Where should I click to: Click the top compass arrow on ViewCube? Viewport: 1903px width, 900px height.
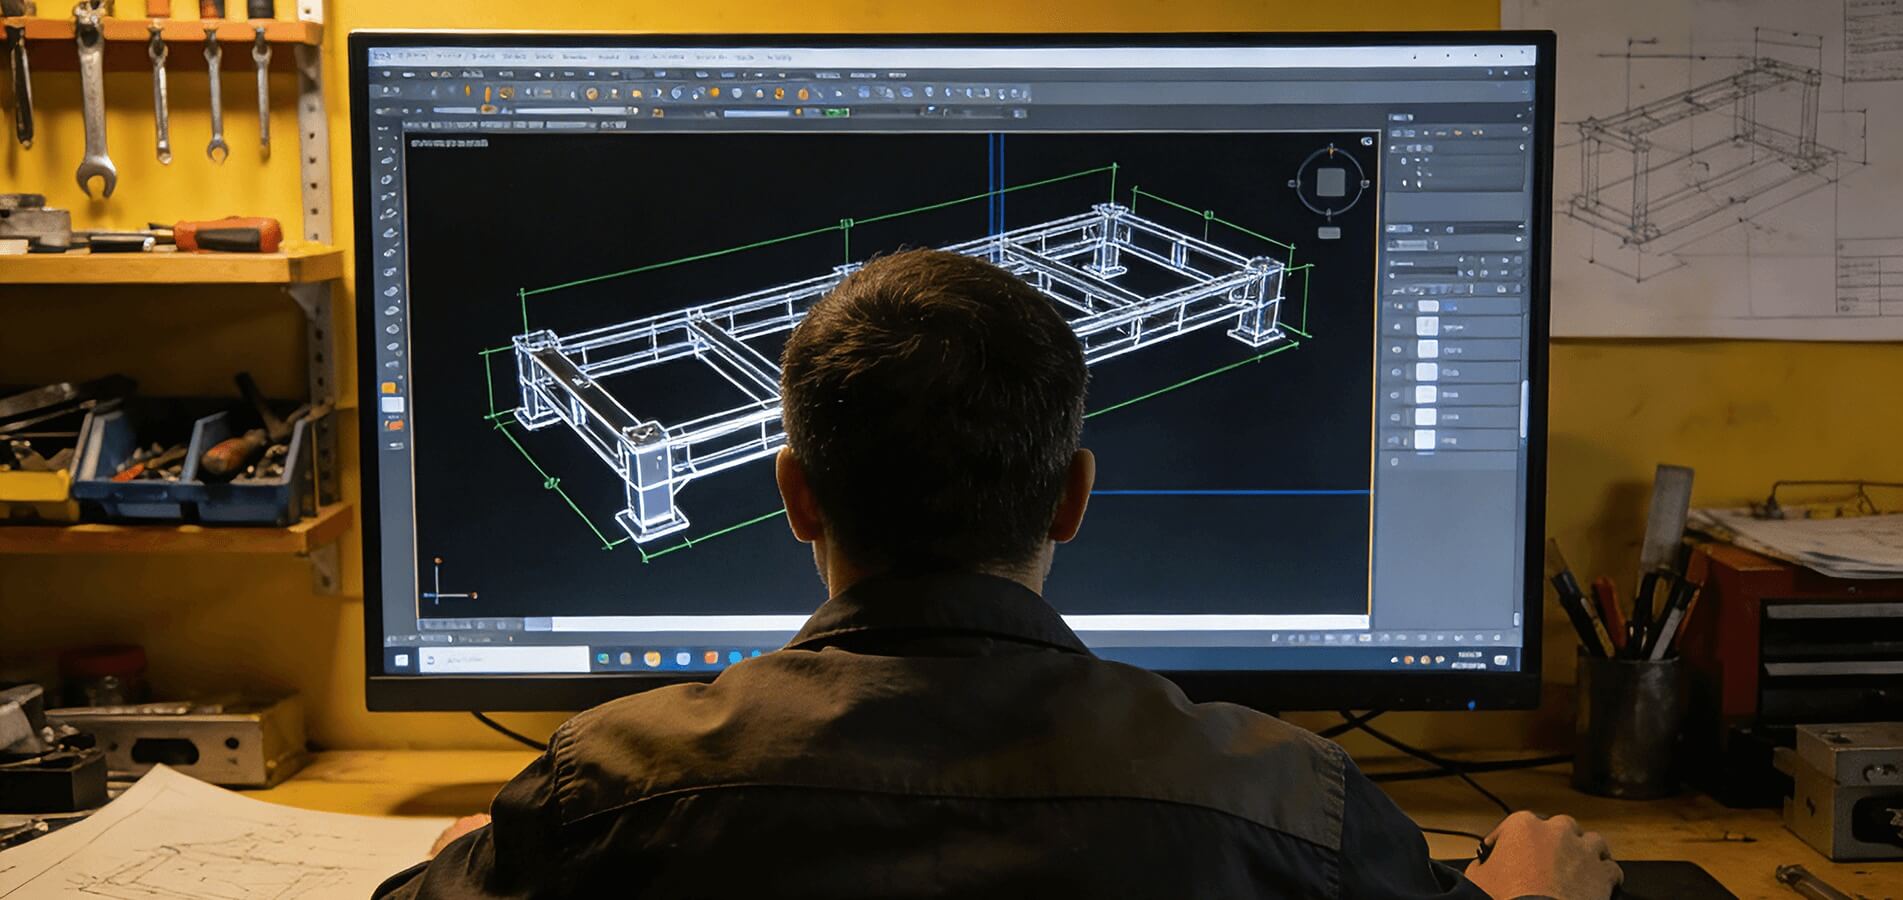click(x=1330, y=150)
